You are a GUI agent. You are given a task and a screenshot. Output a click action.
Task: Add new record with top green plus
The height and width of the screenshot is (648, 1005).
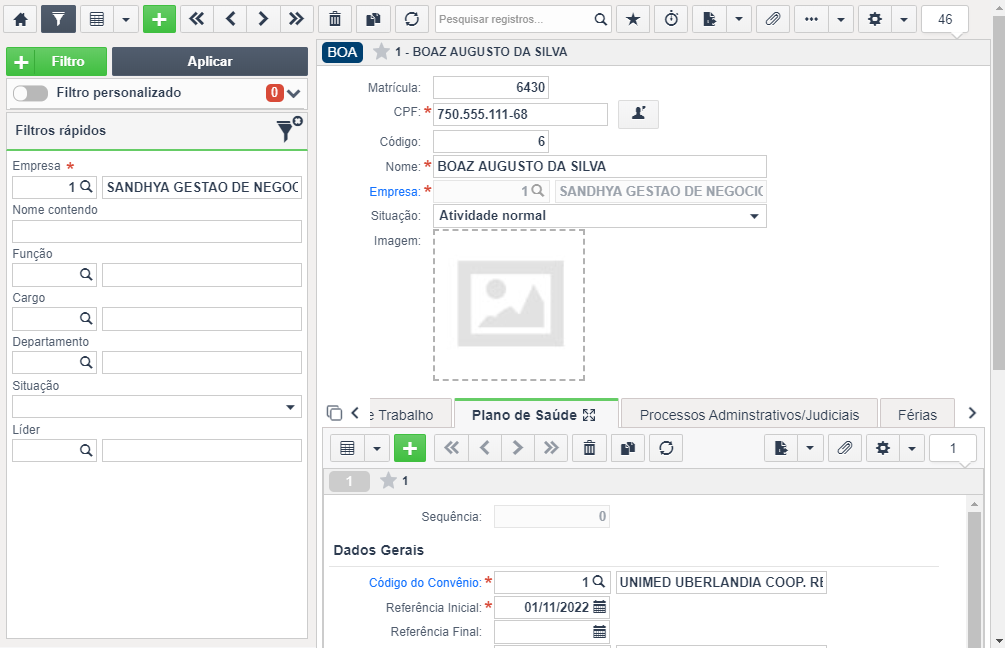[159, 19]
